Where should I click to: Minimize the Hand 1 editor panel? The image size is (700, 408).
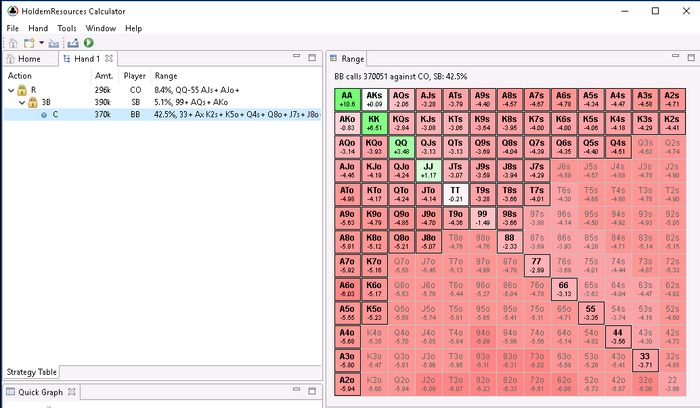[296, 56]
